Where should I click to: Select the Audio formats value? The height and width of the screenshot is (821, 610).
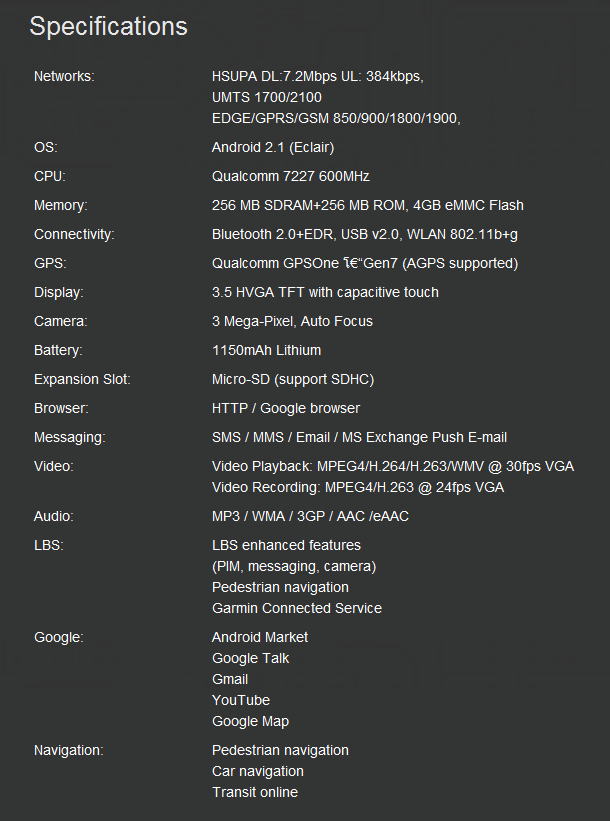310,517
